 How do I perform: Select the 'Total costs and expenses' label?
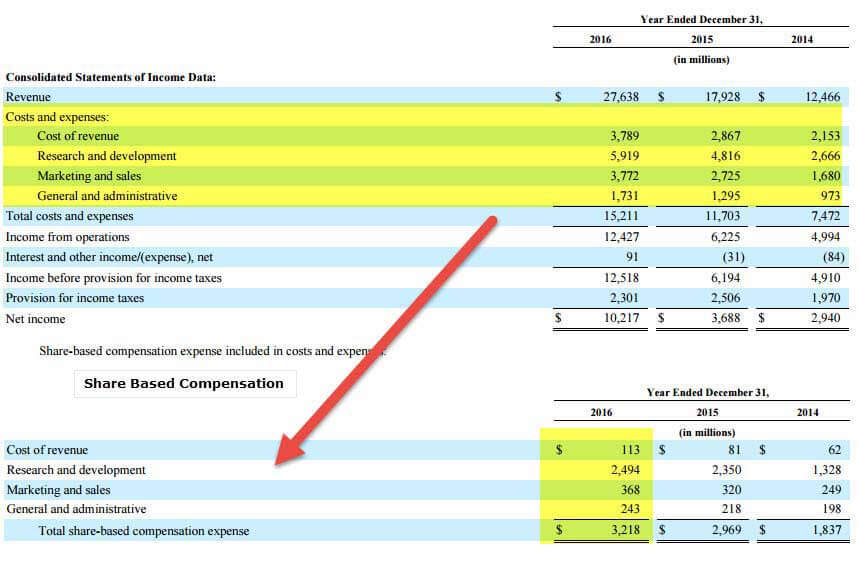click(70, 216)
